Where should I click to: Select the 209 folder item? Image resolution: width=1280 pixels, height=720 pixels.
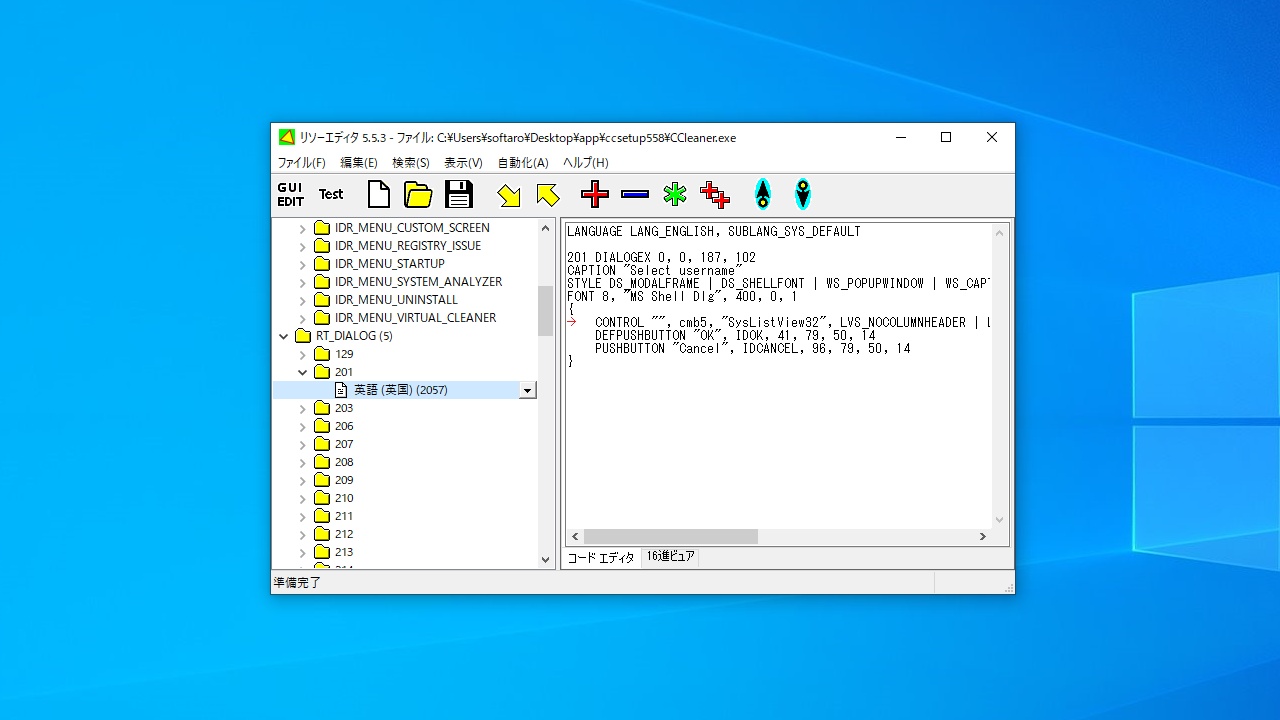coord(344,480)
